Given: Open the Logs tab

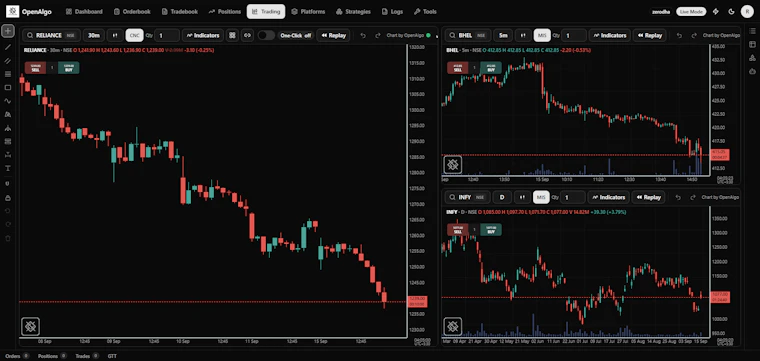Looking at the screenshot, I should coord(392,12).
